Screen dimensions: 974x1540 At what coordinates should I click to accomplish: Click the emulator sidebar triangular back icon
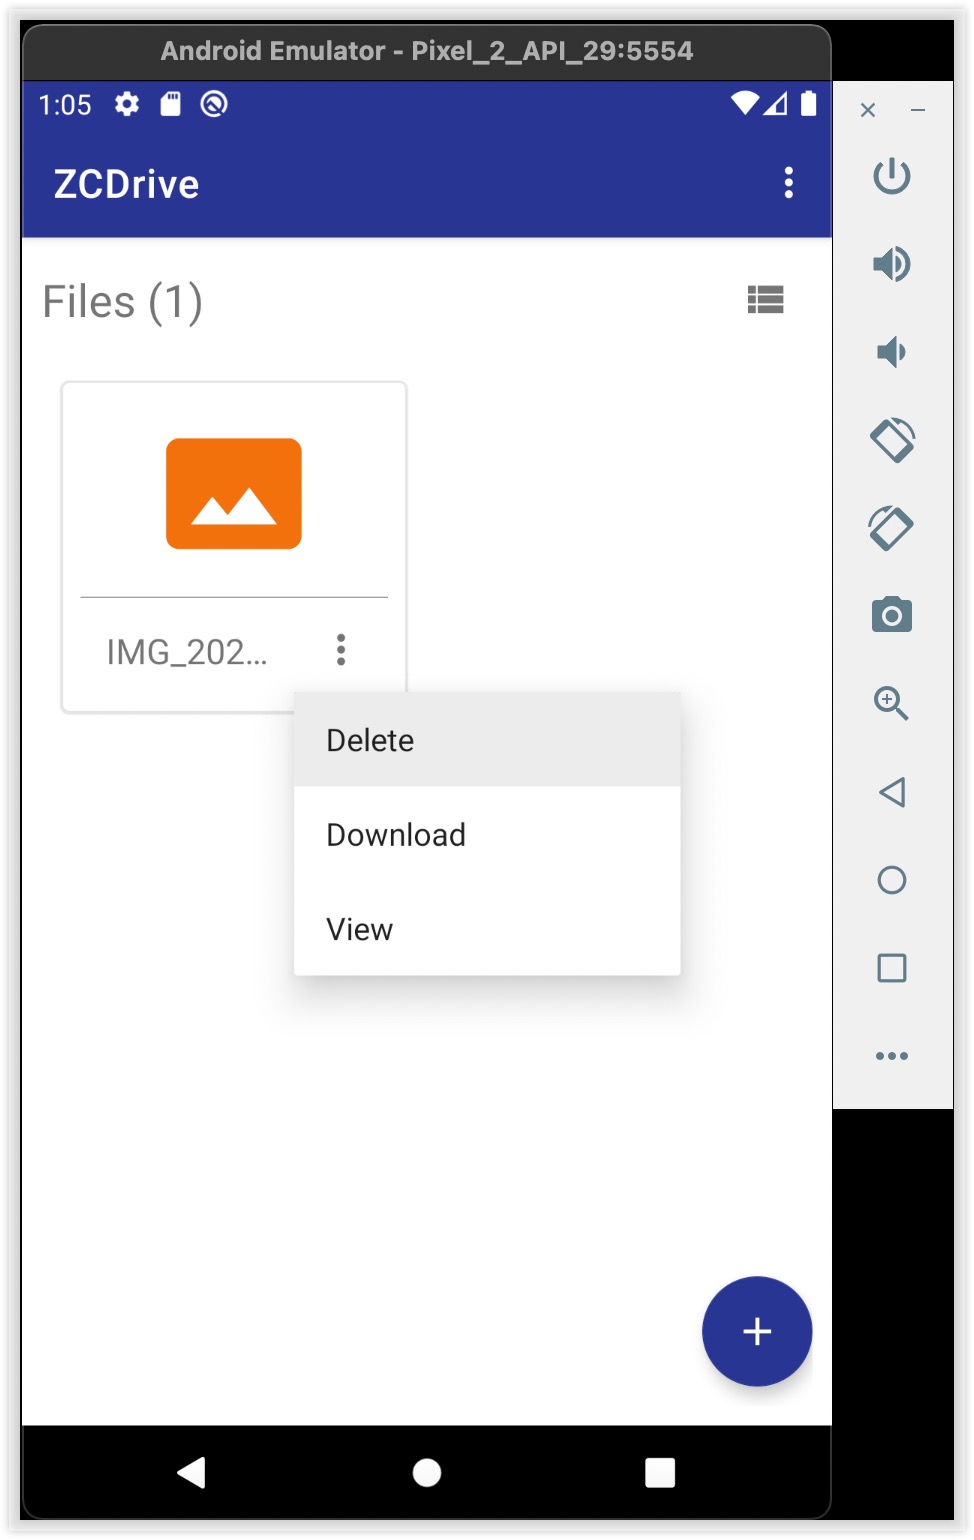click(891, 792)
